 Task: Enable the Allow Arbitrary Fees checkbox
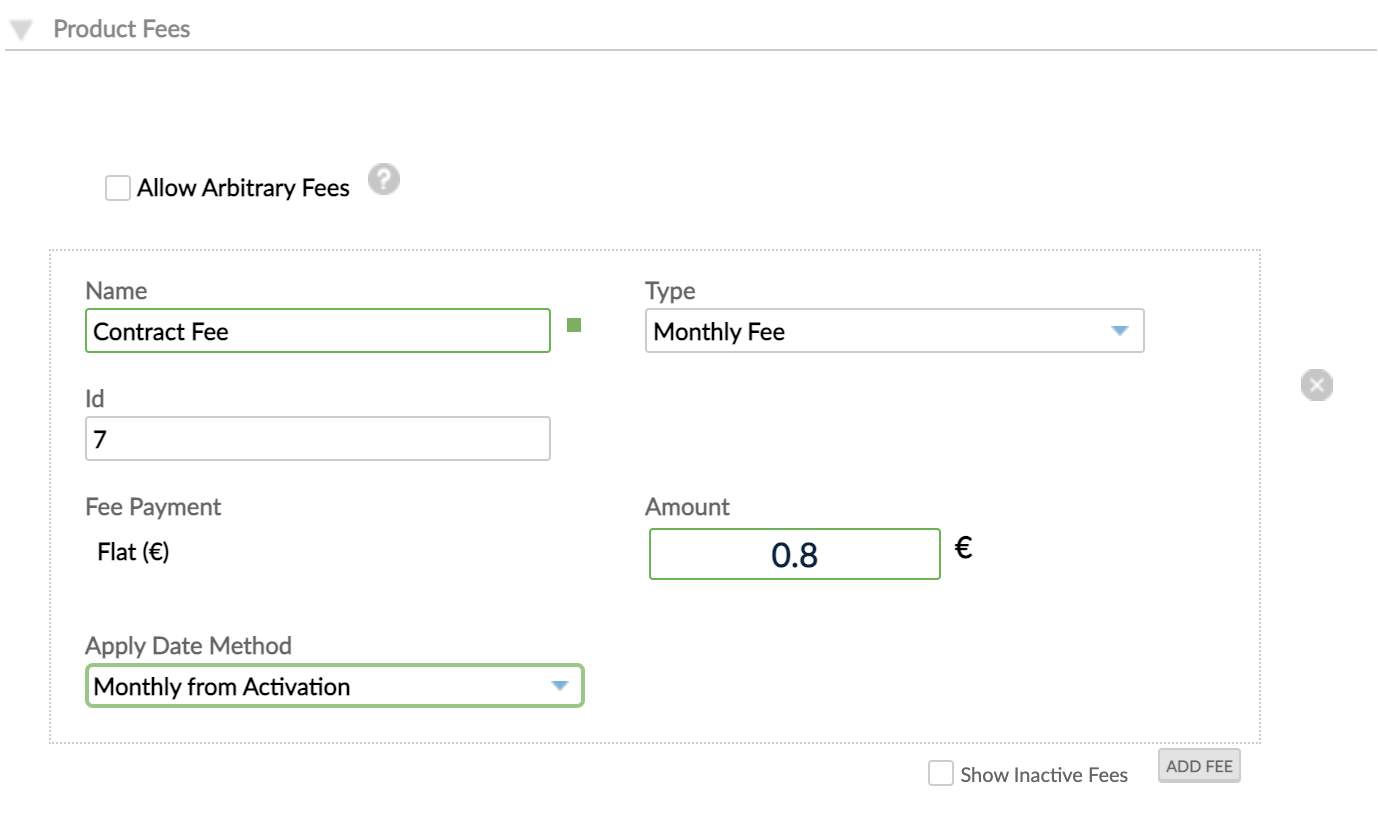point(117,187)
